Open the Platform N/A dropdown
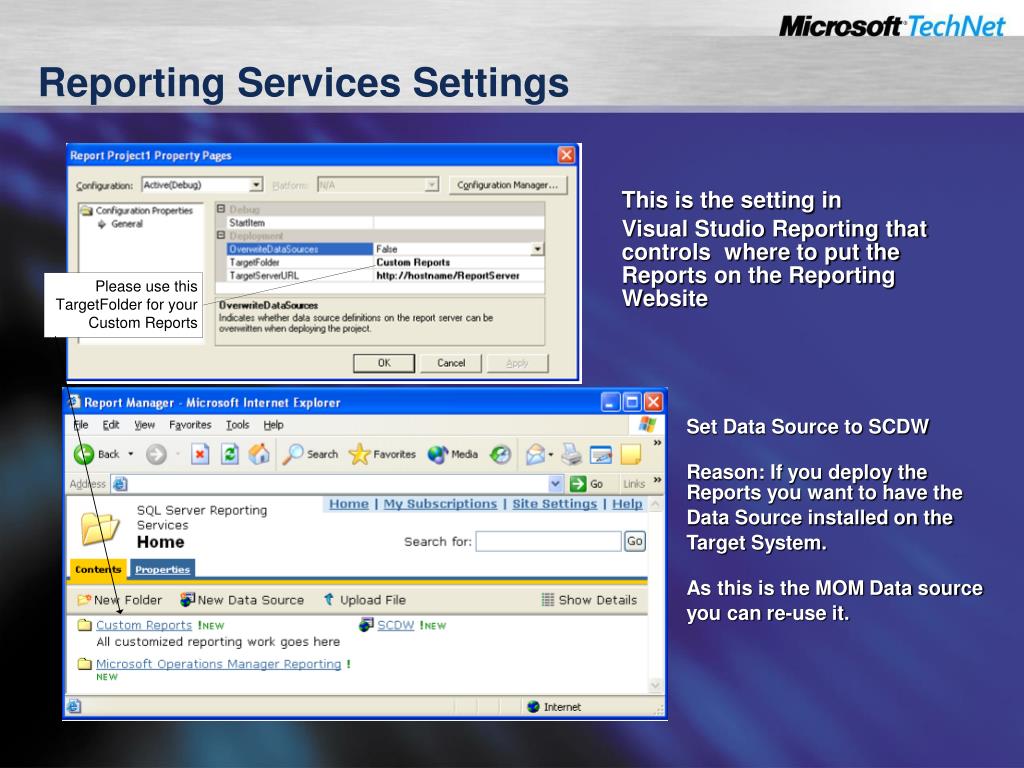The width and height of the screenshot is (1024, 768). pos(432,185)
